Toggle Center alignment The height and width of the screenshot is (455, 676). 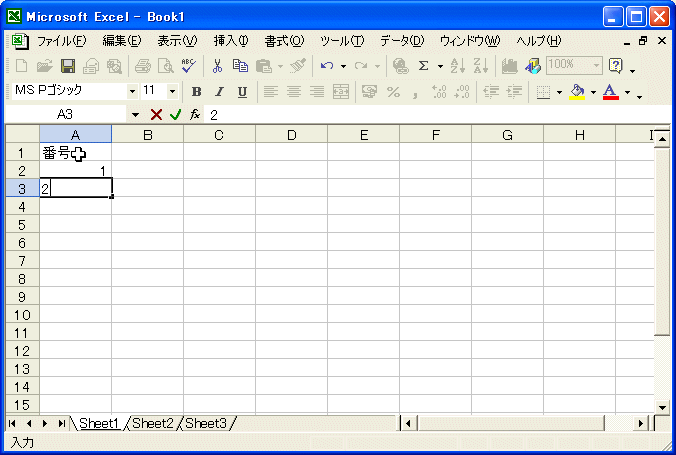tap(294, 91)
